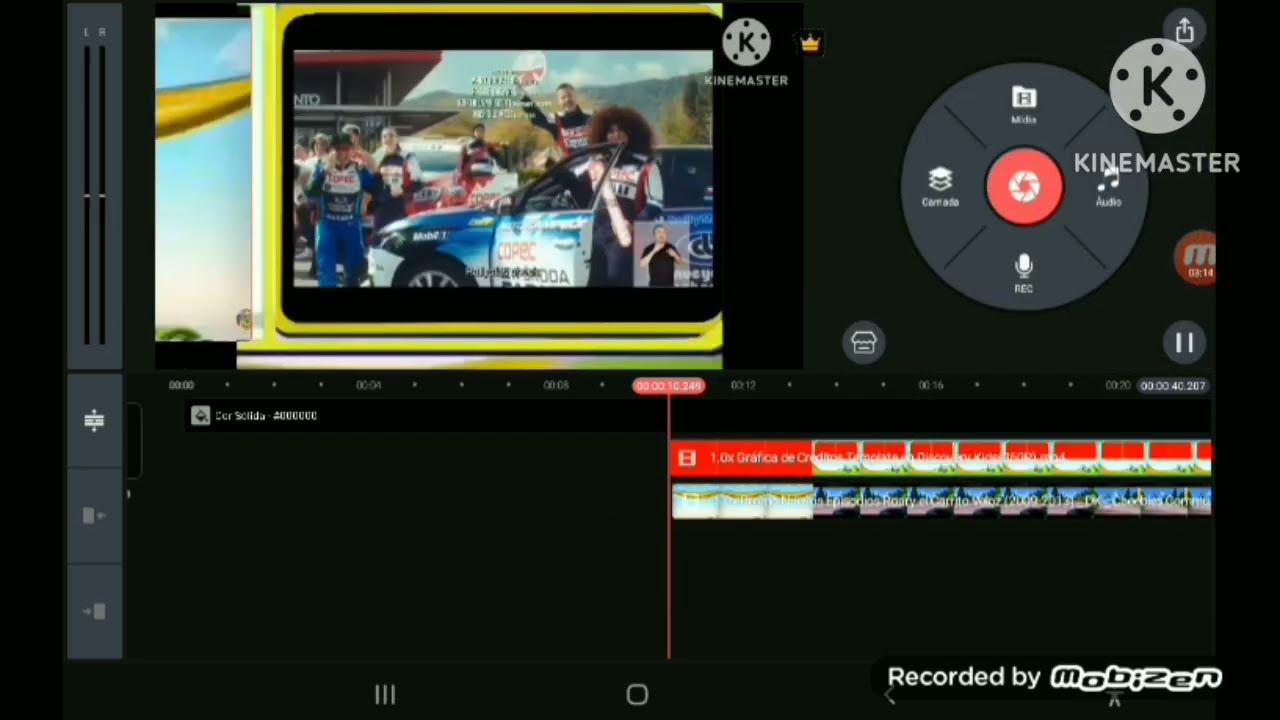Click the 00:04 mark on time ruler
The image size is (1280, 720).
[x=368, y=385]
